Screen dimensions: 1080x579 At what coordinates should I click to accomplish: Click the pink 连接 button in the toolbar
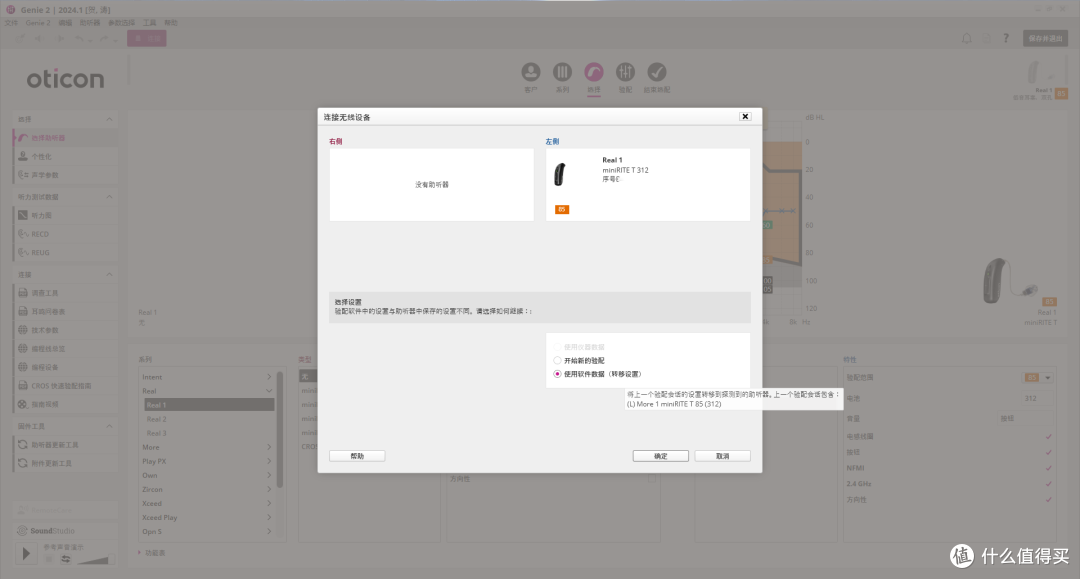[147, 39]
